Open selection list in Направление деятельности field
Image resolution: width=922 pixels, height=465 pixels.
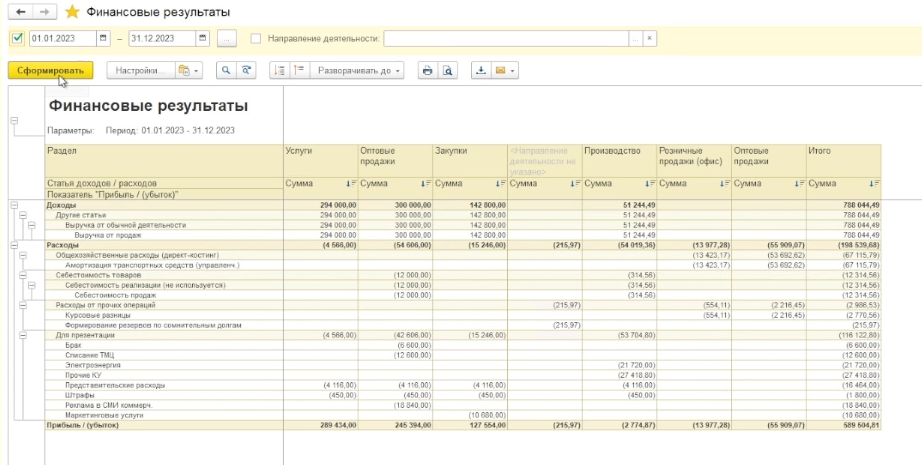(635, 39)
